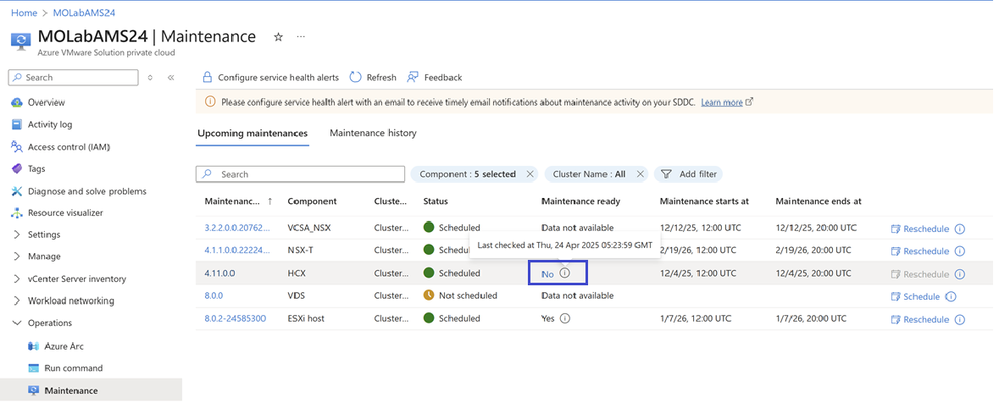Click info icon at VDS row end
999x413 pixels.
[x=951, y=296]
